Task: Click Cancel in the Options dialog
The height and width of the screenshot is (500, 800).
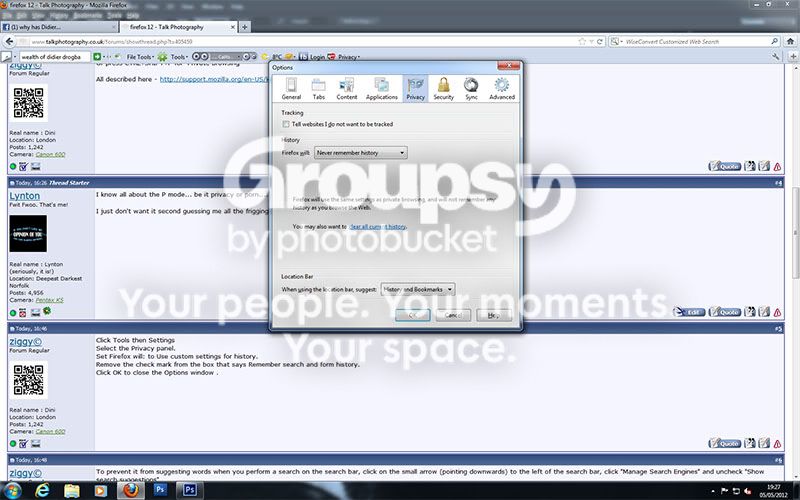Action: [x=453, y=315]
